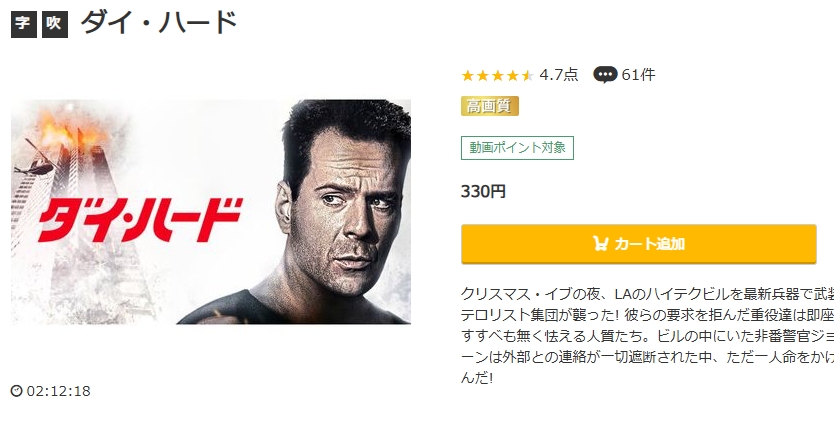Click the 高画質 high quality badge

pyautogui.click(x=489, y=106)
